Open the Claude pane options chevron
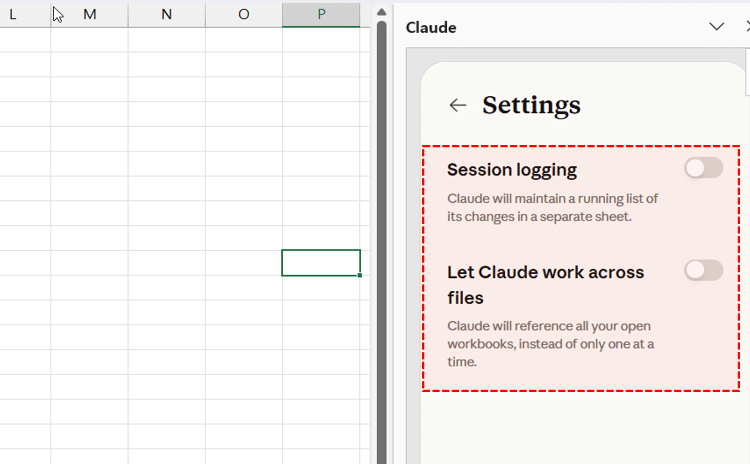 (716, 27)
